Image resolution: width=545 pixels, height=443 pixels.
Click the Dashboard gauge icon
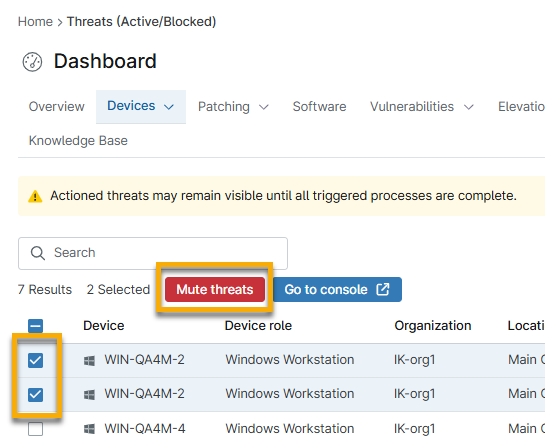tap(32, 62)
